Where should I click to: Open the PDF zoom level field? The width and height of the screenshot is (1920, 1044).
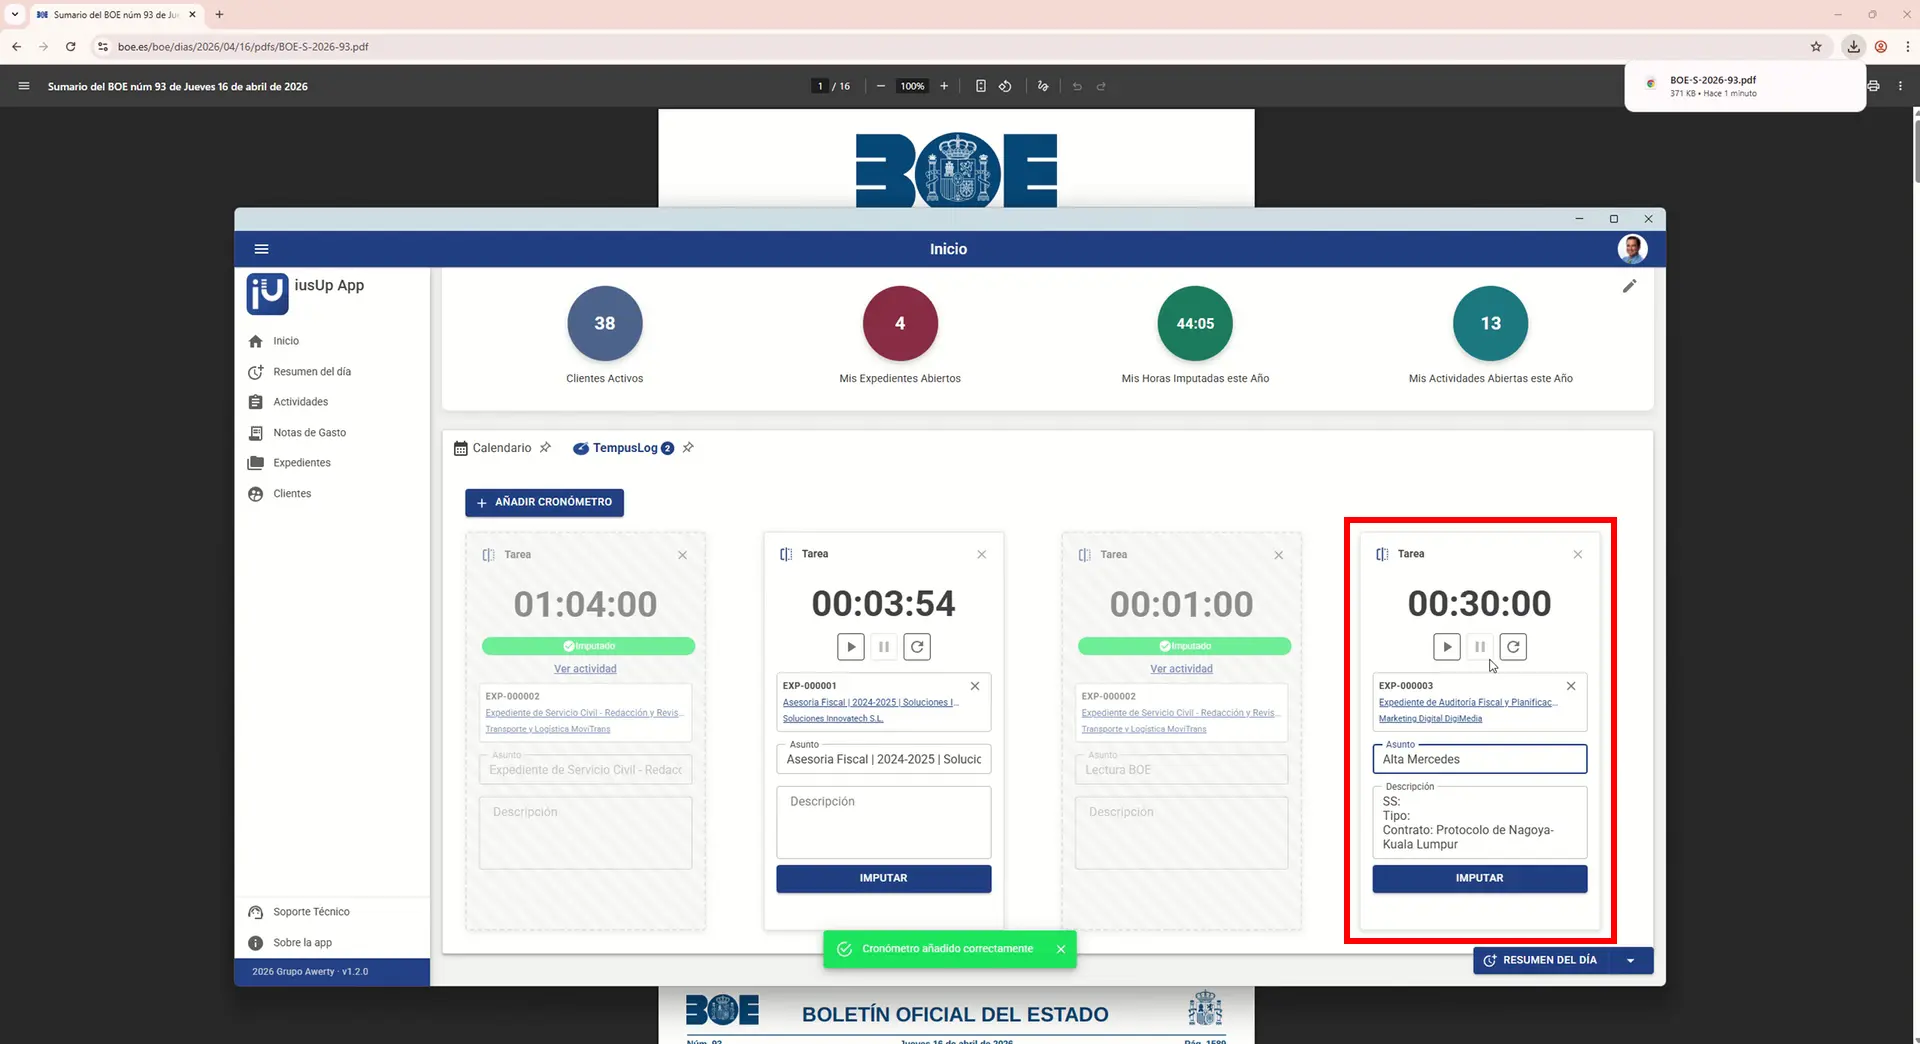911,86
